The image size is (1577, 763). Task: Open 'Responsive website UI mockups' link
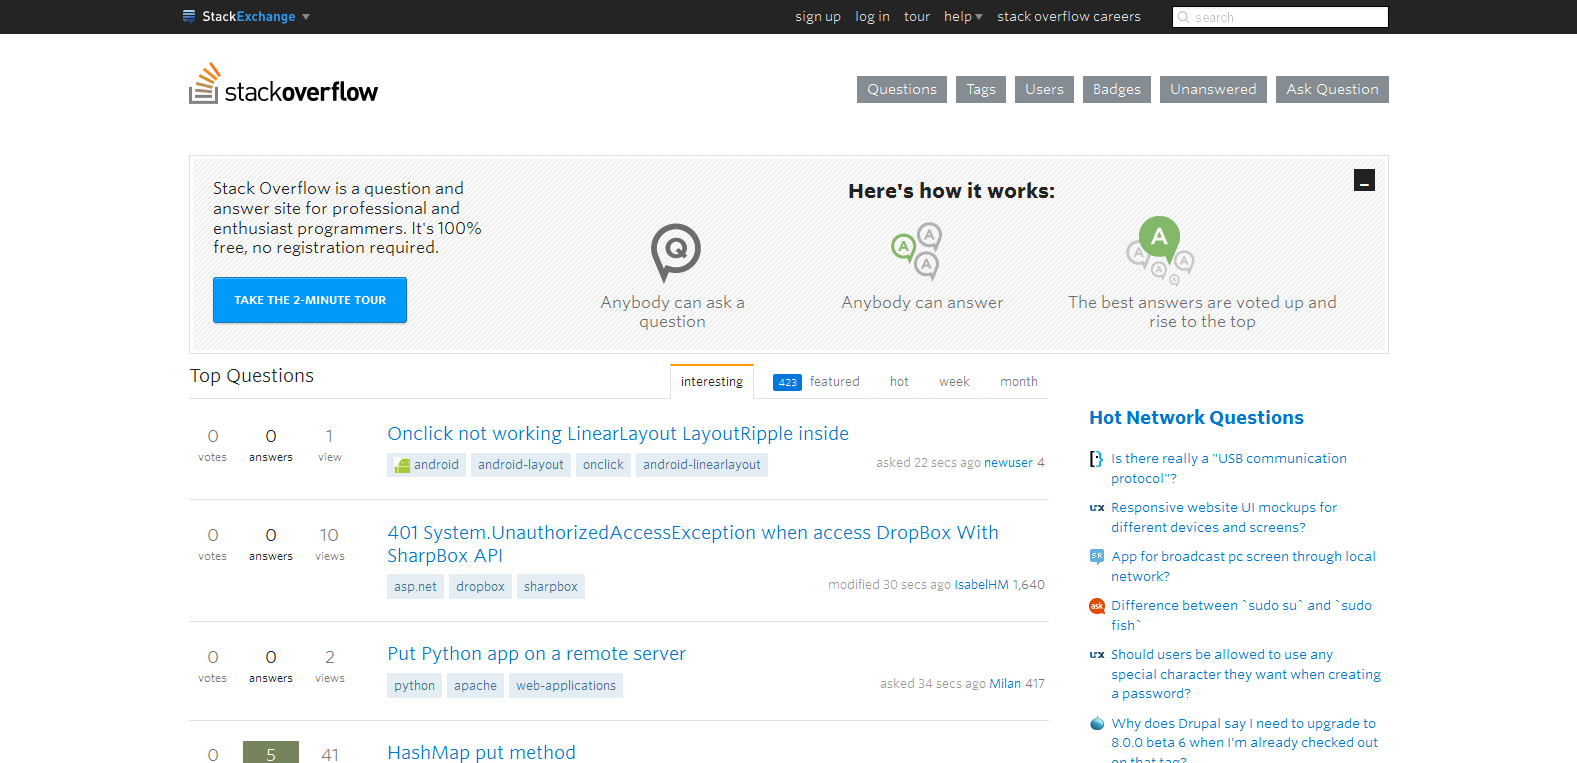(x=1224, y=517)
